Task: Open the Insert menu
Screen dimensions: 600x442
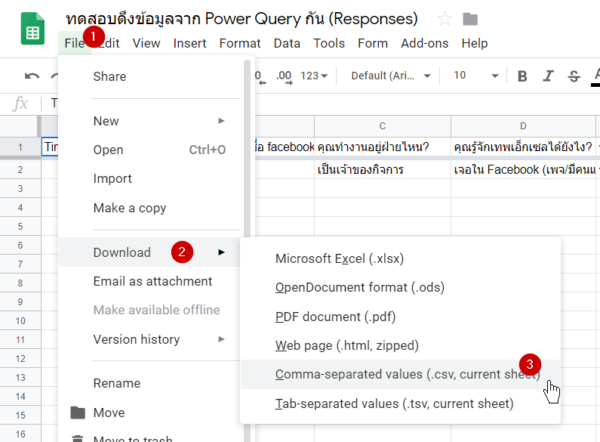Action: [x=189, y=43]
